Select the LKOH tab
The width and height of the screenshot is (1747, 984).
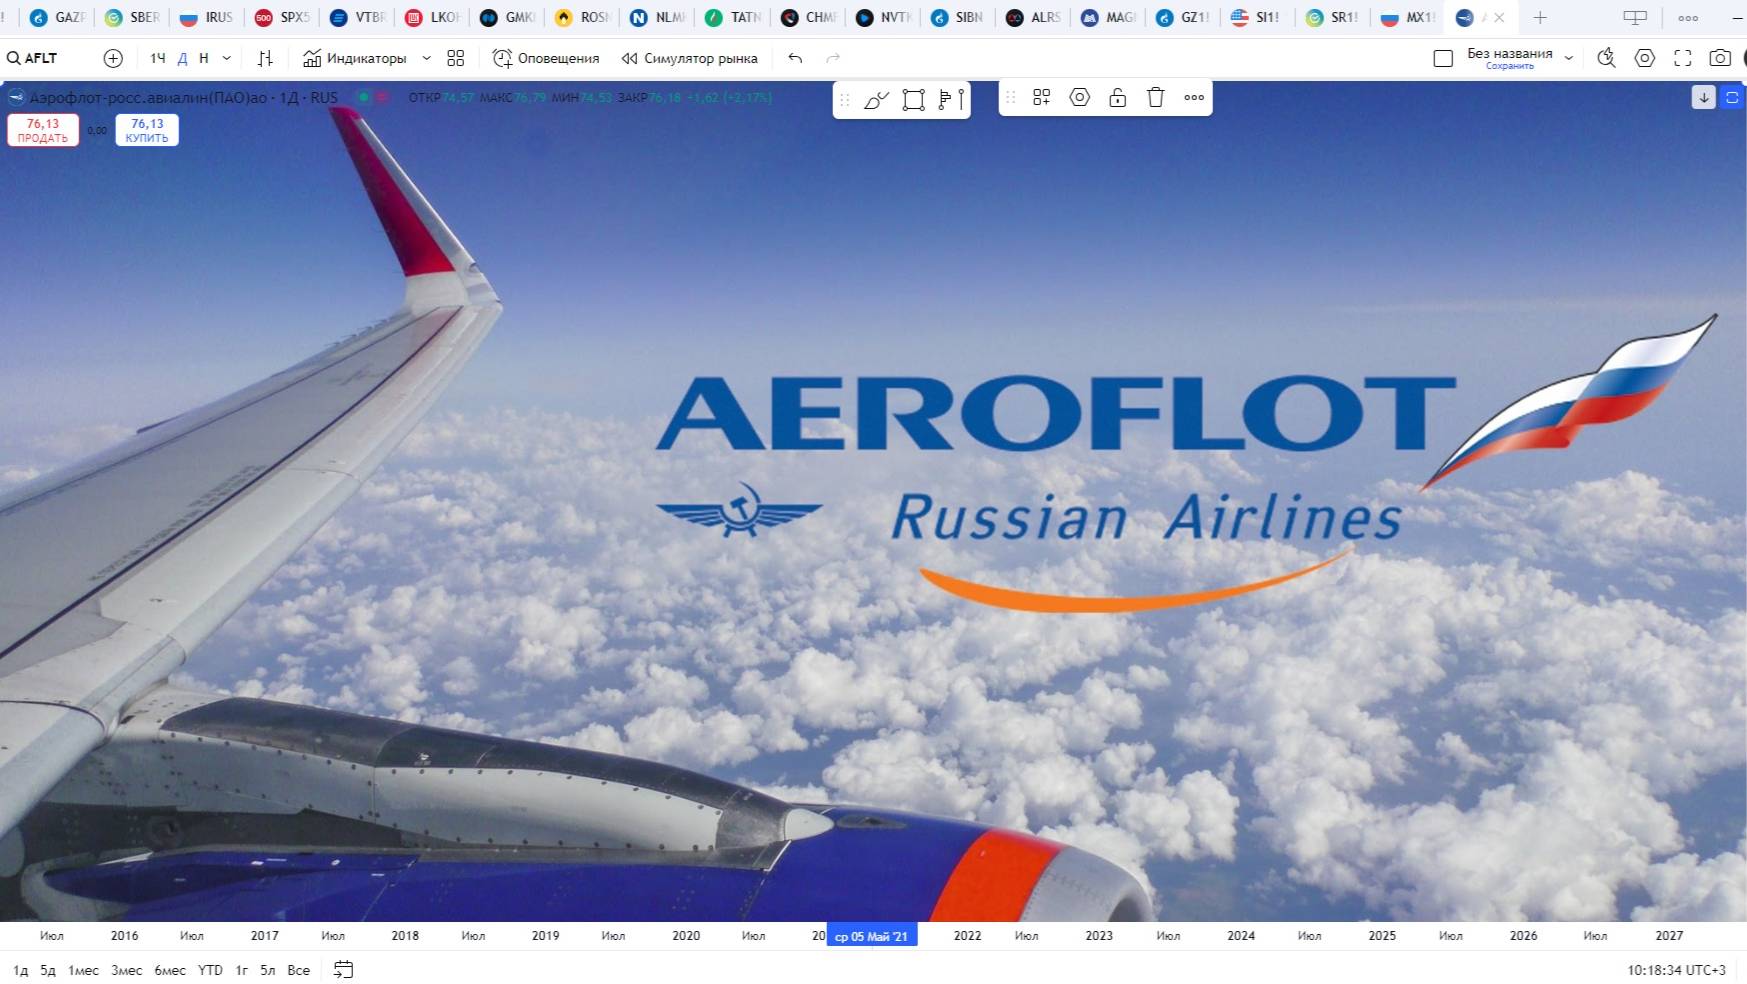(x=432, y=17)
